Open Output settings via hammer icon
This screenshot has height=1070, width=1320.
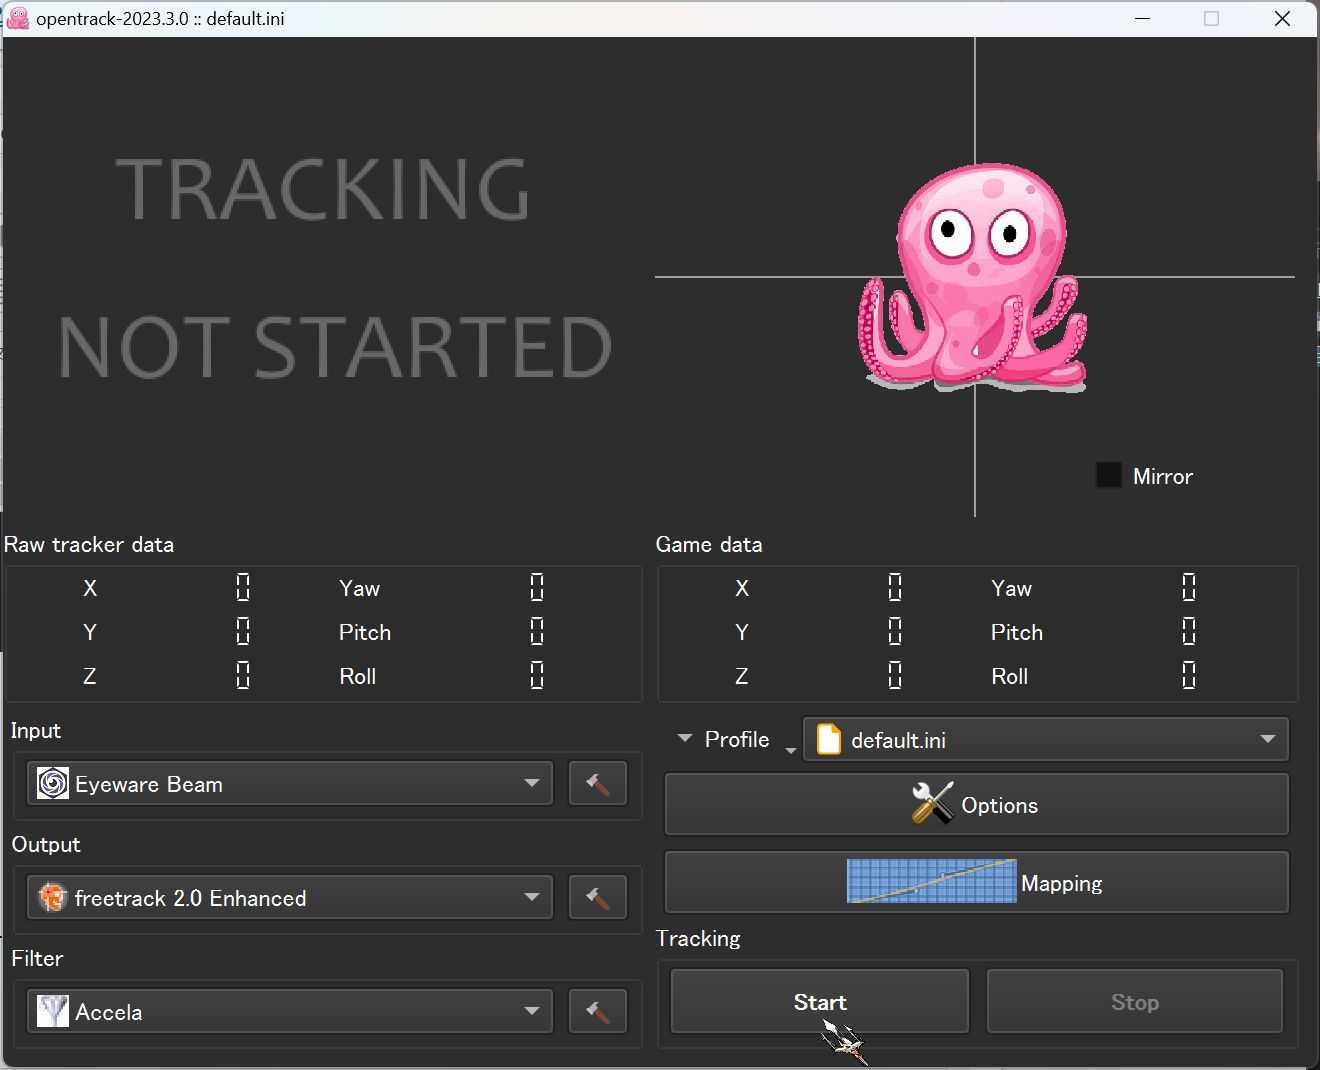pos(597,897)
